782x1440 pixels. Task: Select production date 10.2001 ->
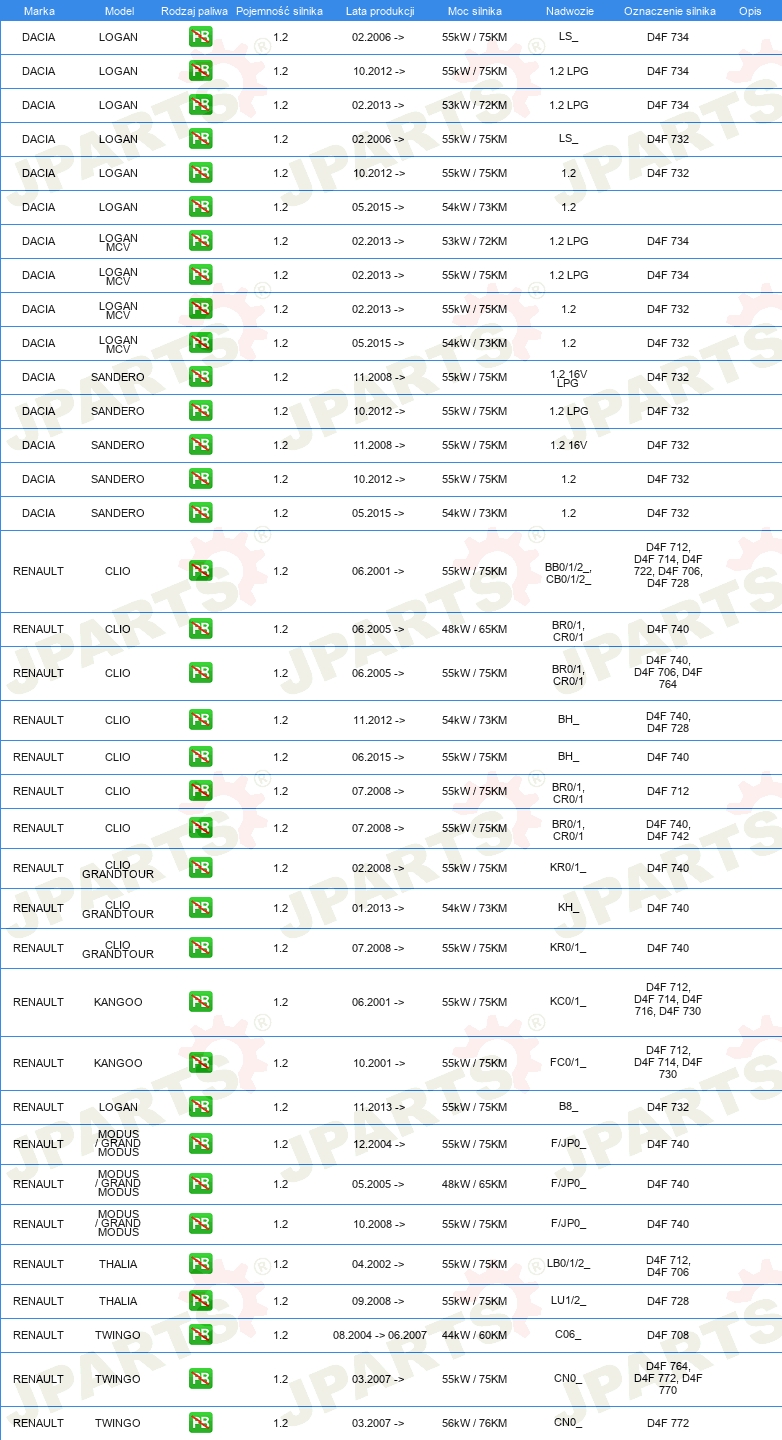point(379,1063)
